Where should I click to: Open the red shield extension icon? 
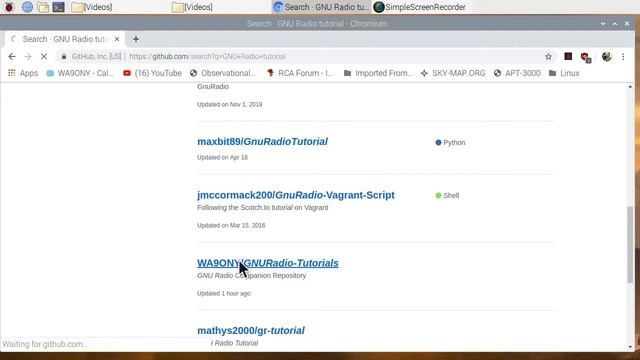point(586,57)
